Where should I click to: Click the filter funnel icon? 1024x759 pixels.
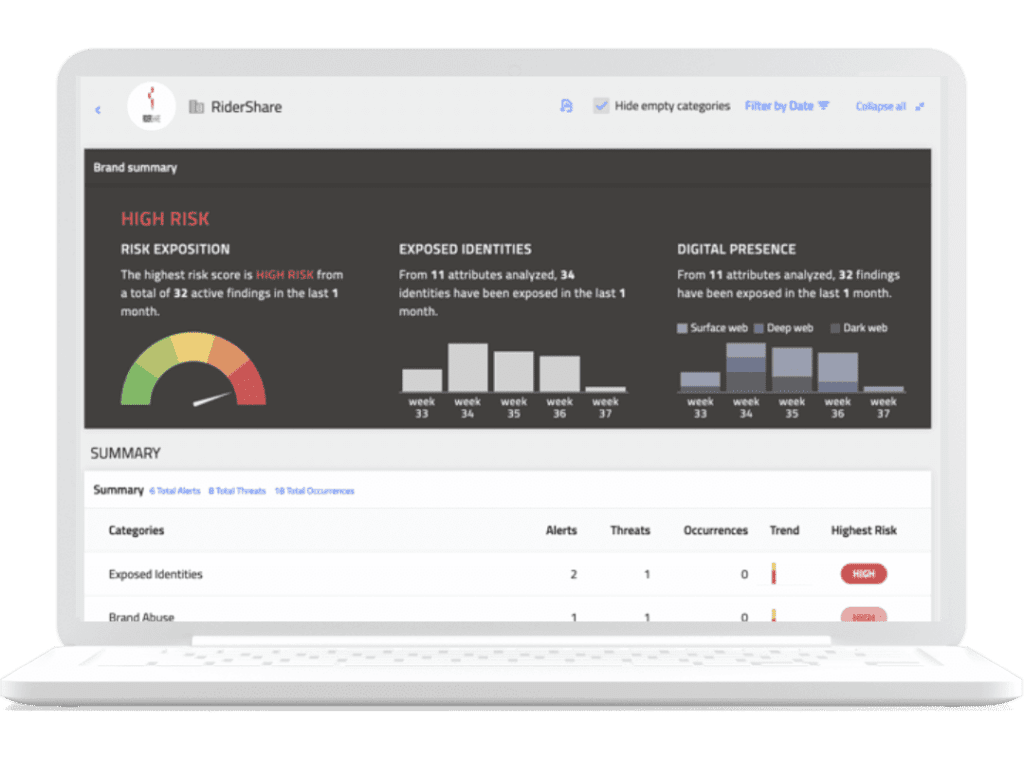pyautogui.click(x=824, y=106)
